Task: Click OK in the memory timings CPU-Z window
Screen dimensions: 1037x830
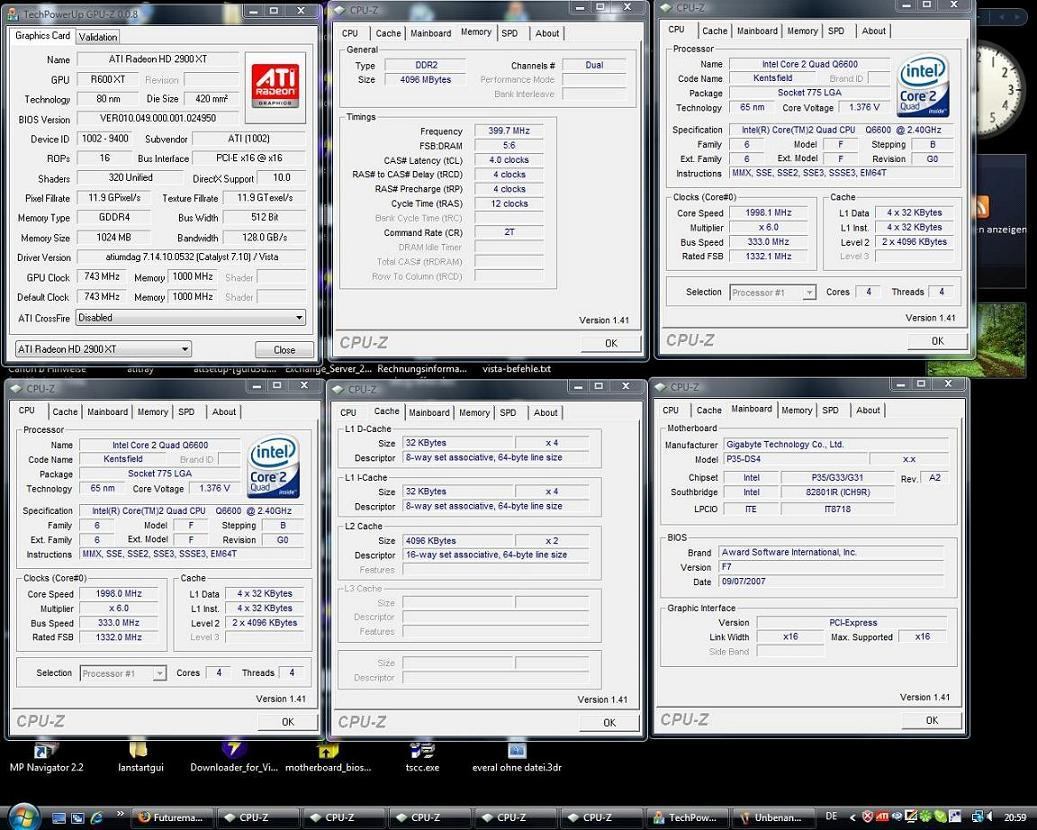Action: point(611,343)
